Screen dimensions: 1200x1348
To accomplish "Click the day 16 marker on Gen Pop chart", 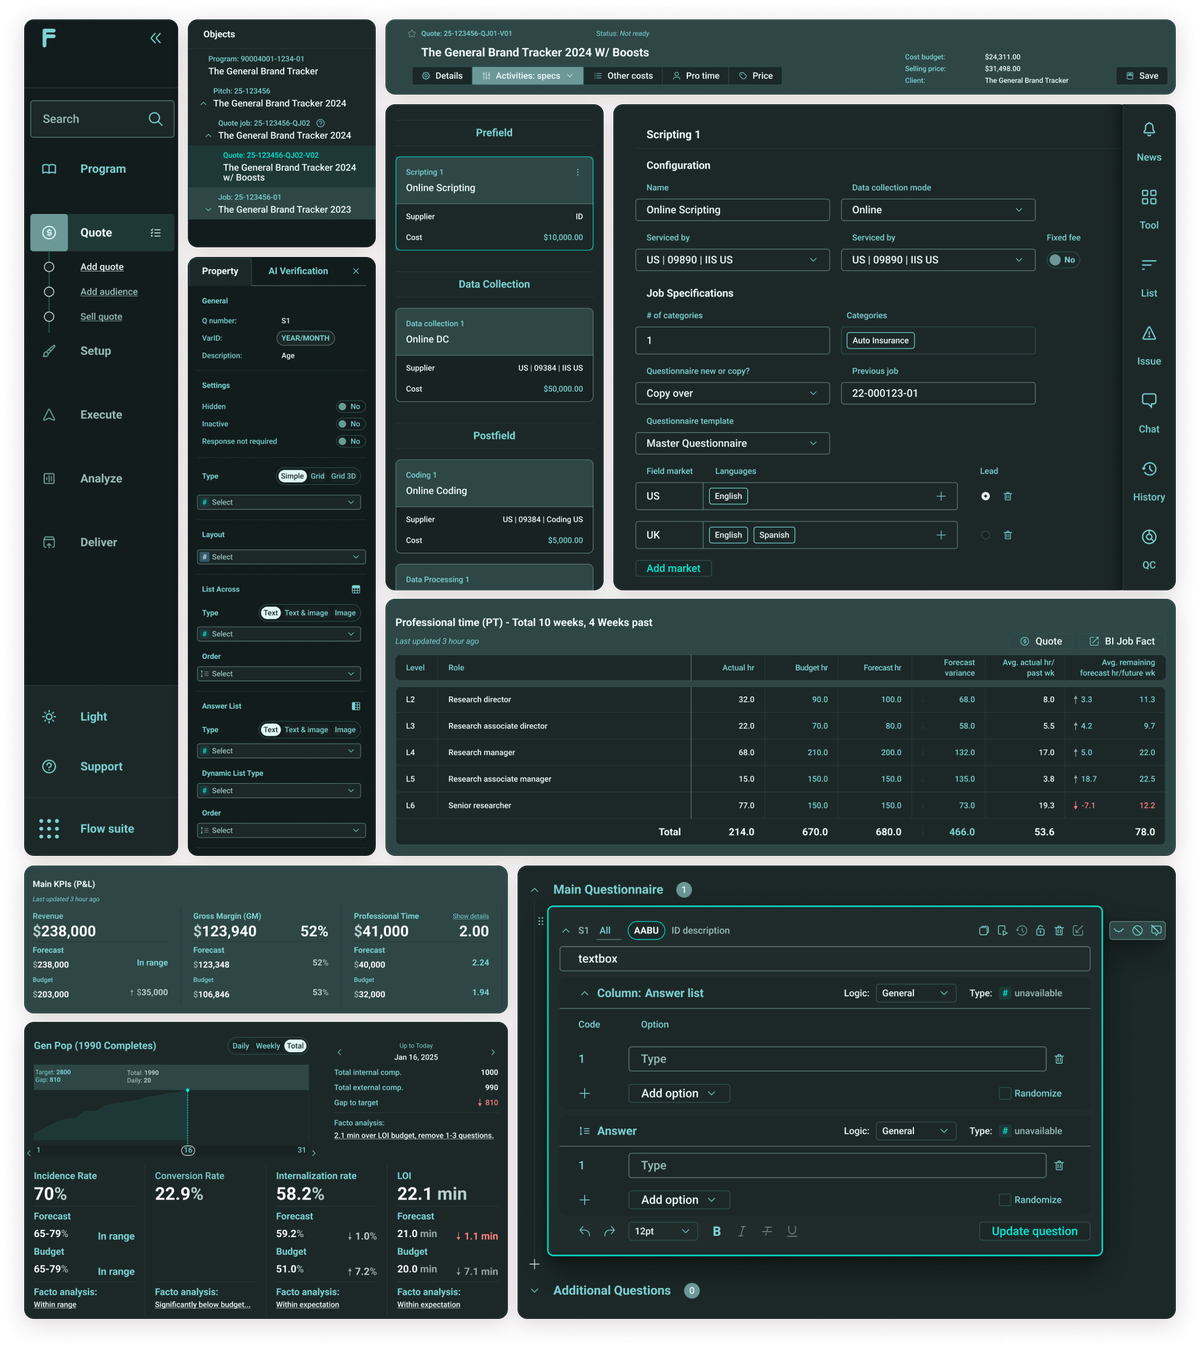I will coord(188,1150).
